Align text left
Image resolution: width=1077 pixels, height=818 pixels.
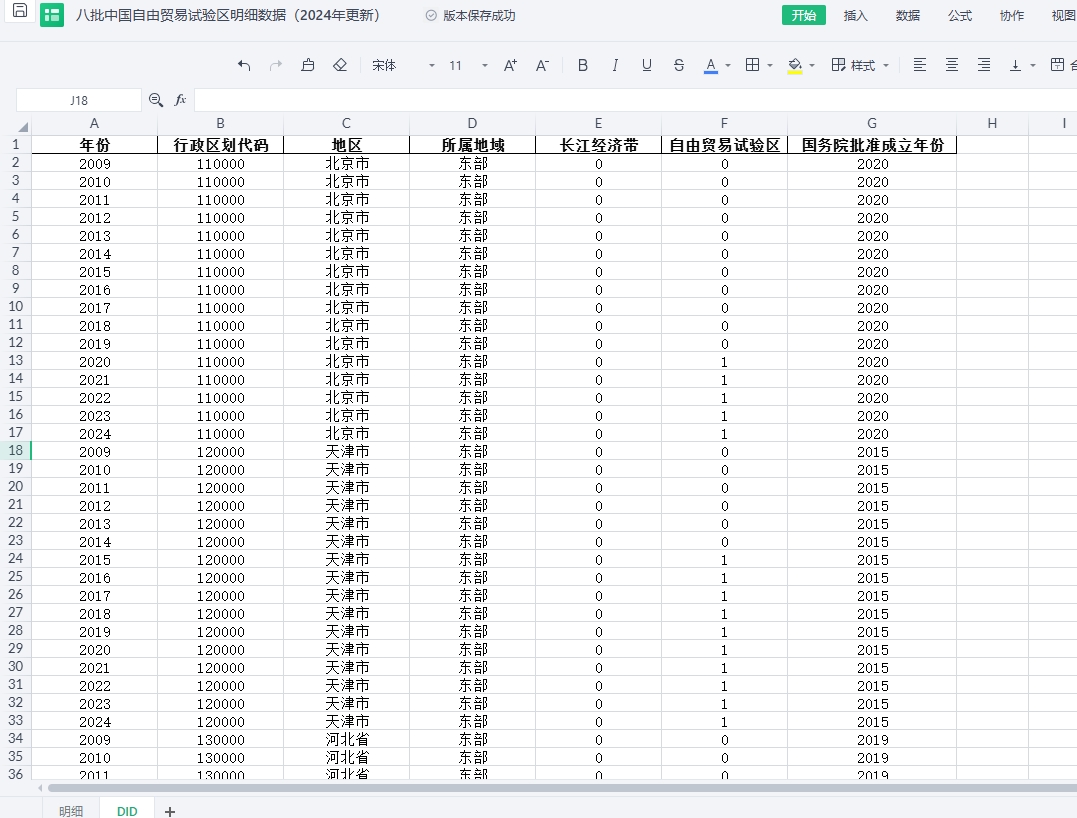[920, 65]
